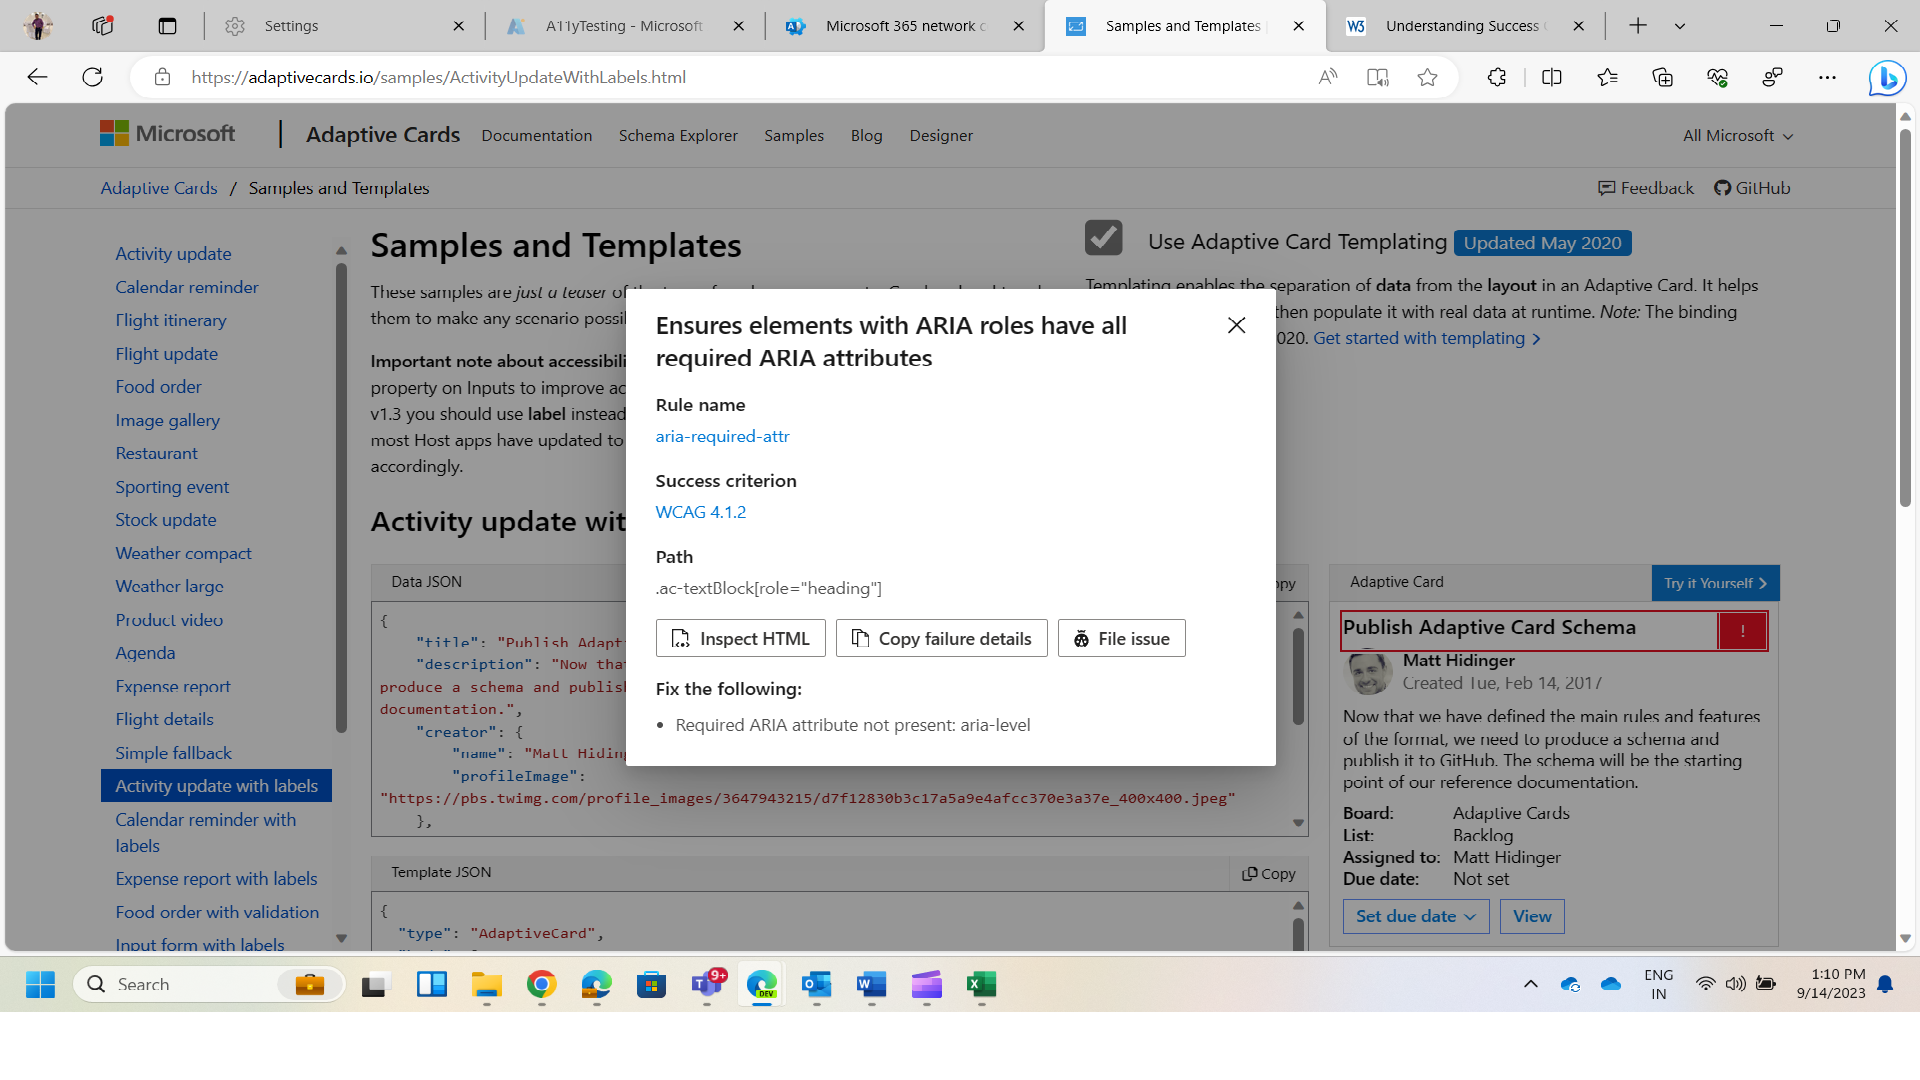1920x1080 pixels.
Task: Close the ARIA failure details dialog
Action: coord(1236,325)
